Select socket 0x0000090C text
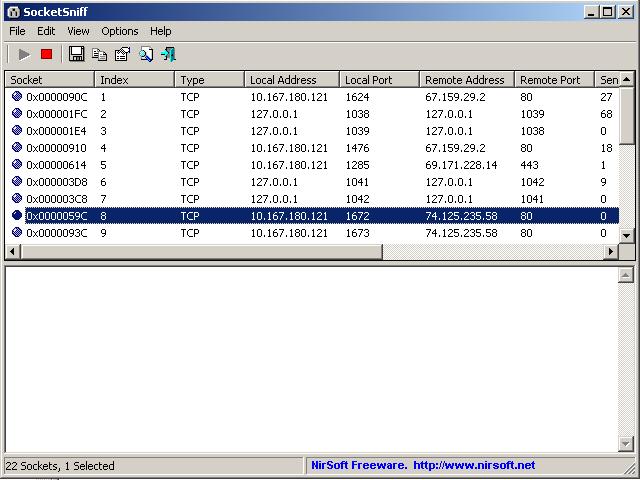Screen dimensions: 640x480 pyautogui.click(x=57, y=97)
